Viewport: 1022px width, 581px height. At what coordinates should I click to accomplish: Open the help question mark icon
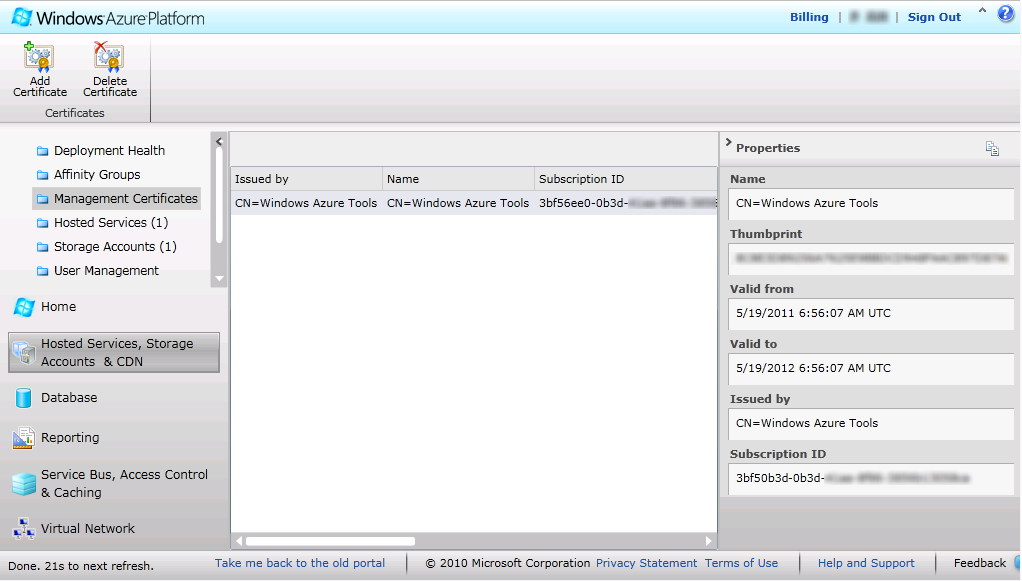pyautogui.click(x=1006, y=14)
